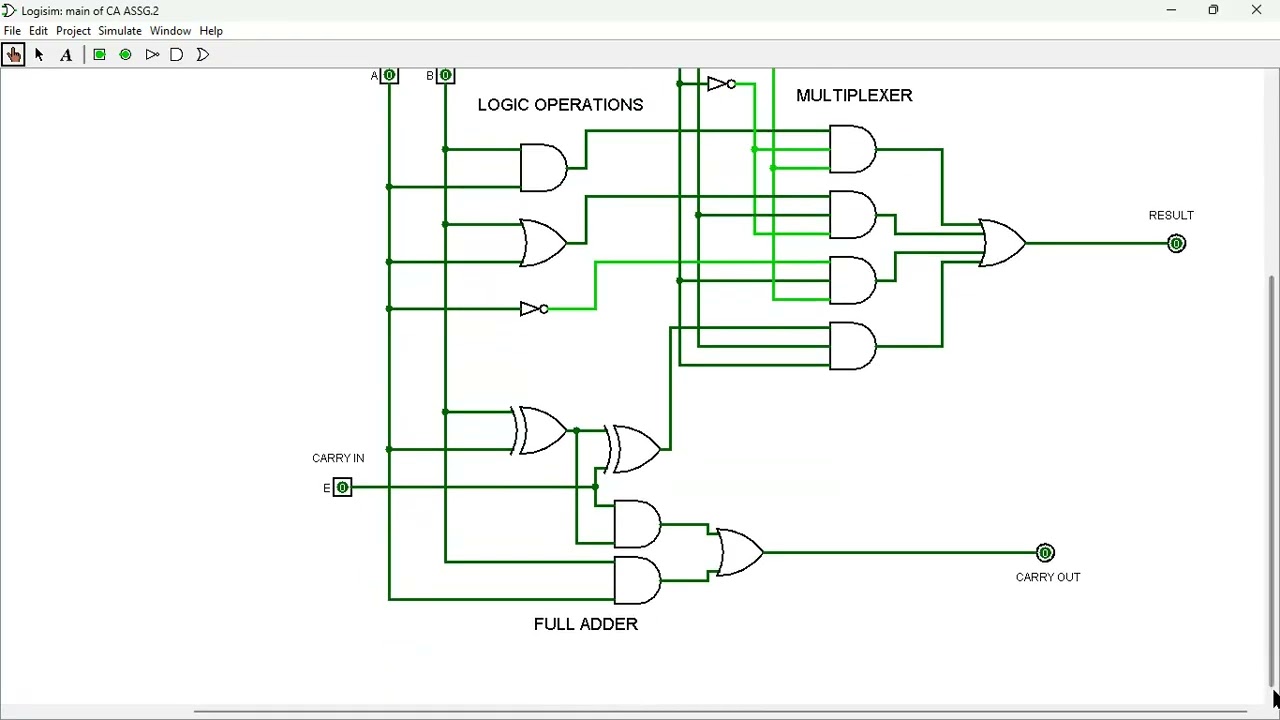Click the third multiplexer AND gate
Screen dimensions: 1280x720
(x=853, y=280)
